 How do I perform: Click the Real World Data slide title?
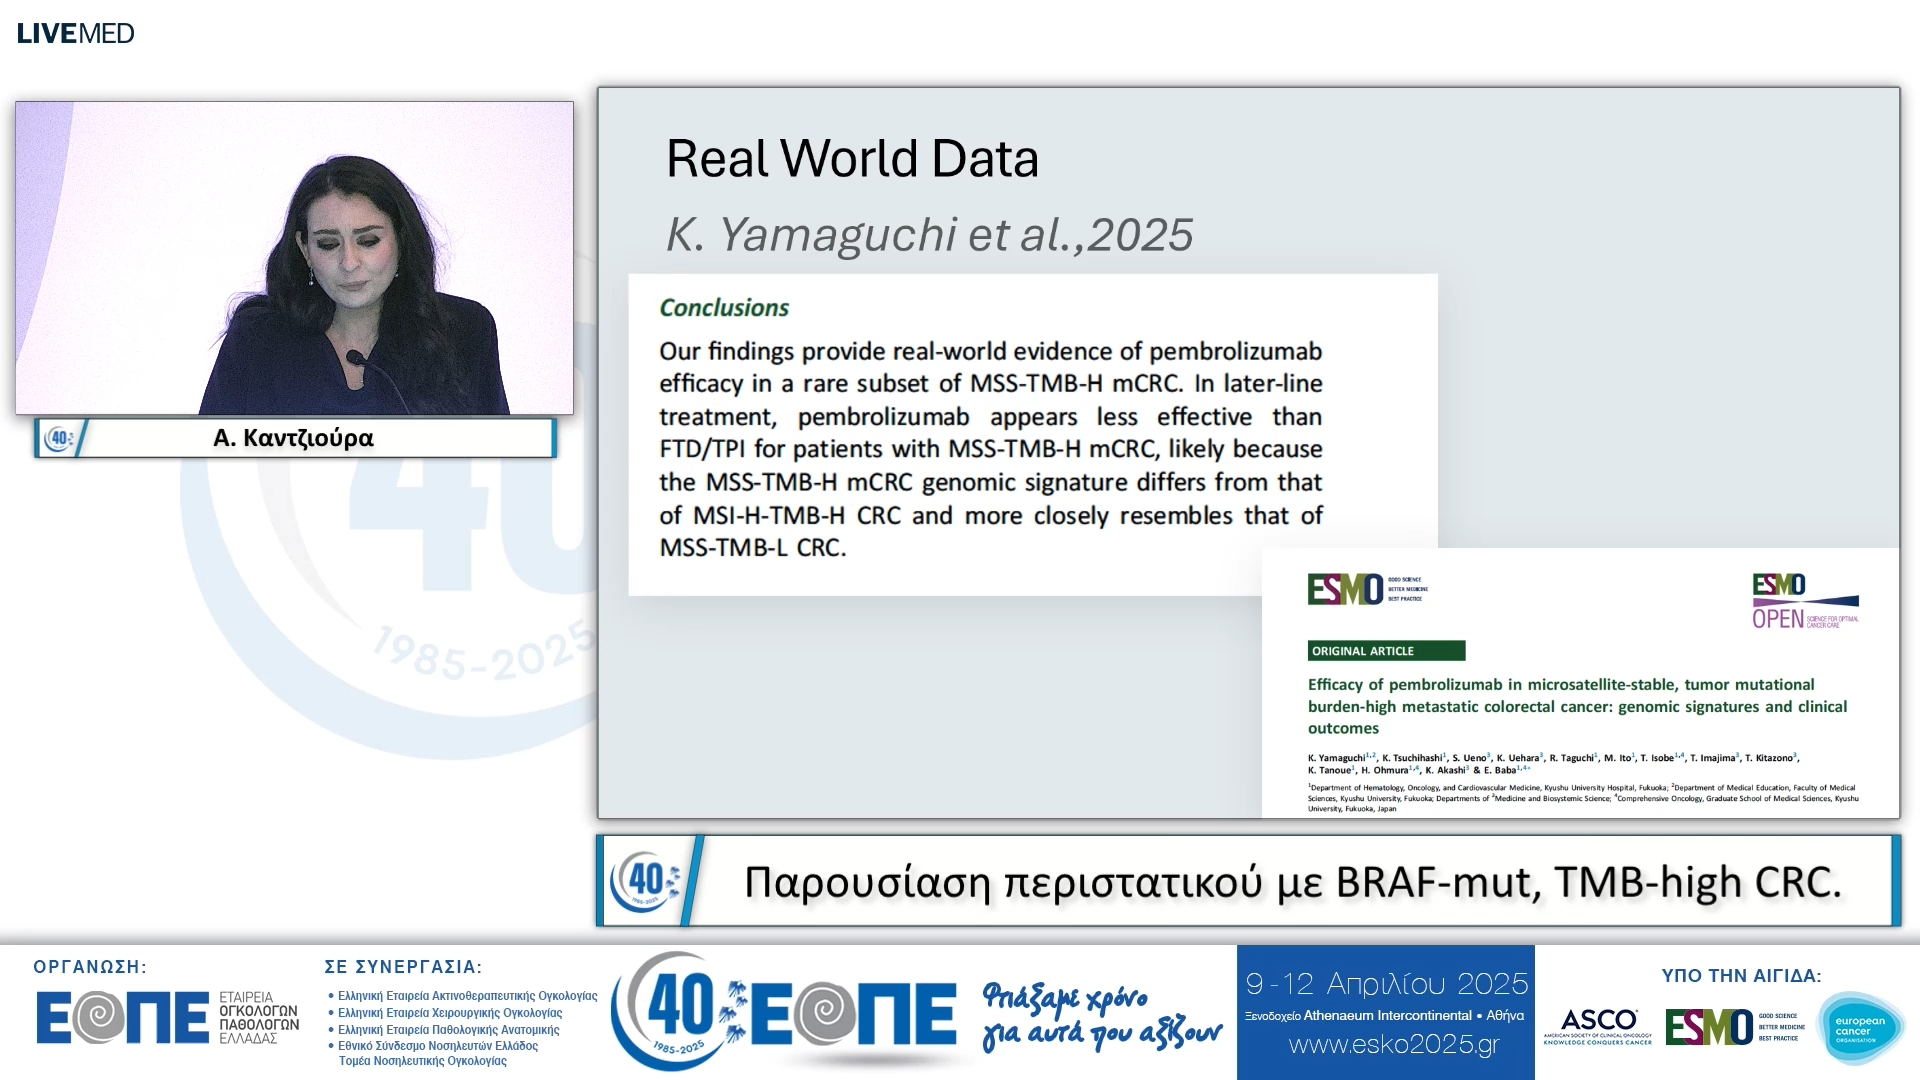(x=852, y=158)
